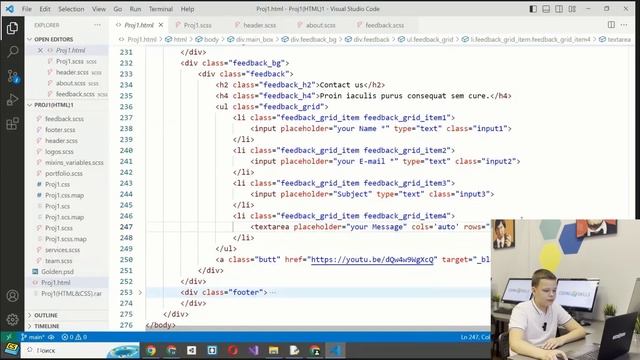The width and height of the screenshot is (640, 360).
Task: Click the remote window status icon
Action: 9,337
